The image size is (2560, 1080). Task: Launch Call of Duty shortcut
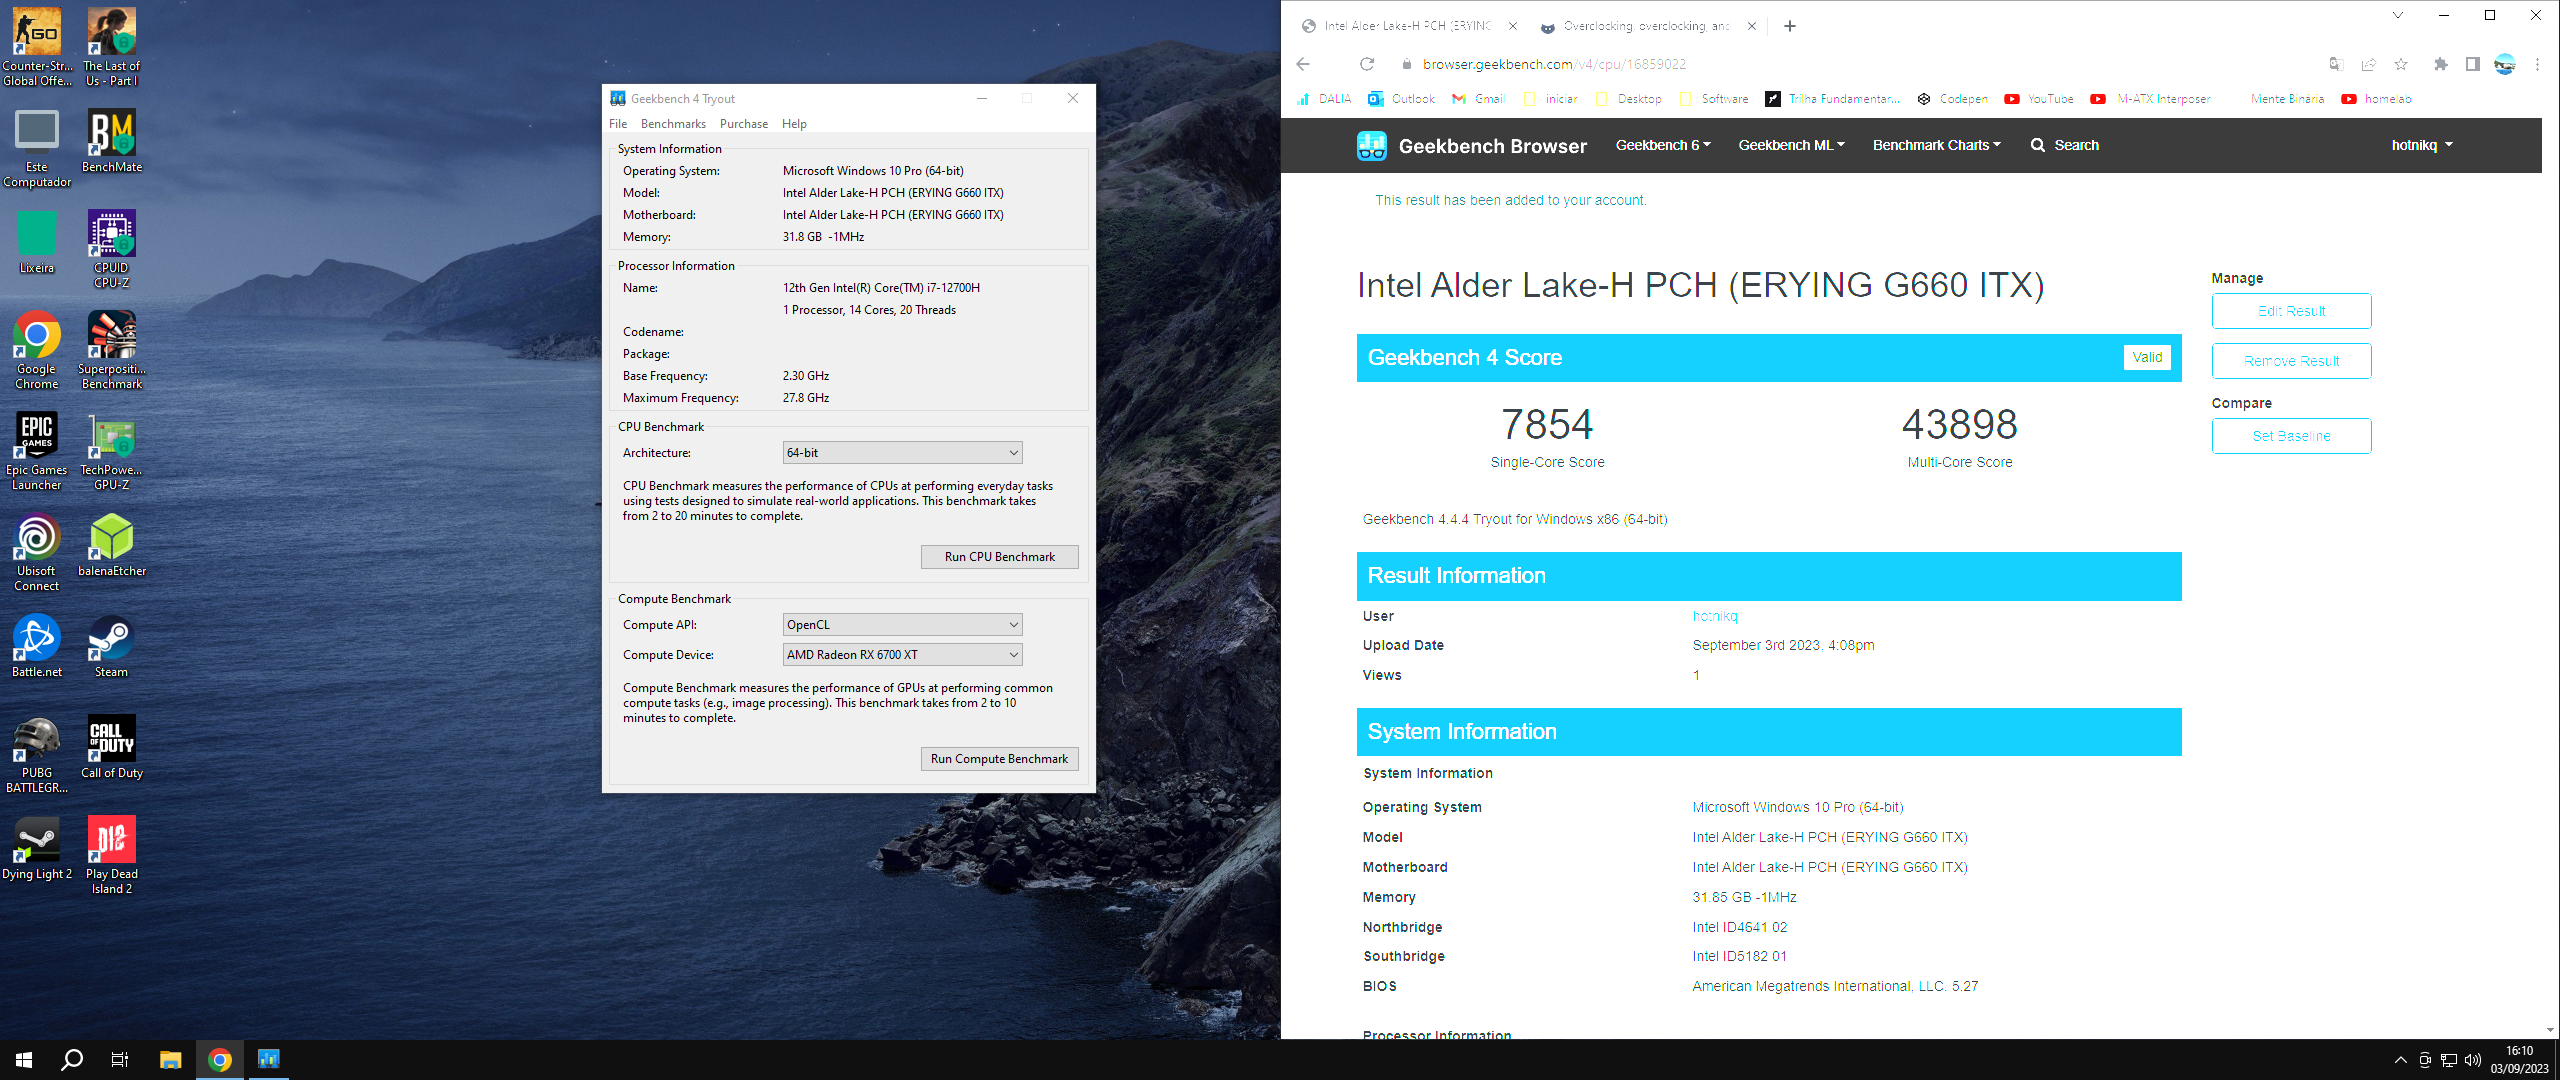111,746
